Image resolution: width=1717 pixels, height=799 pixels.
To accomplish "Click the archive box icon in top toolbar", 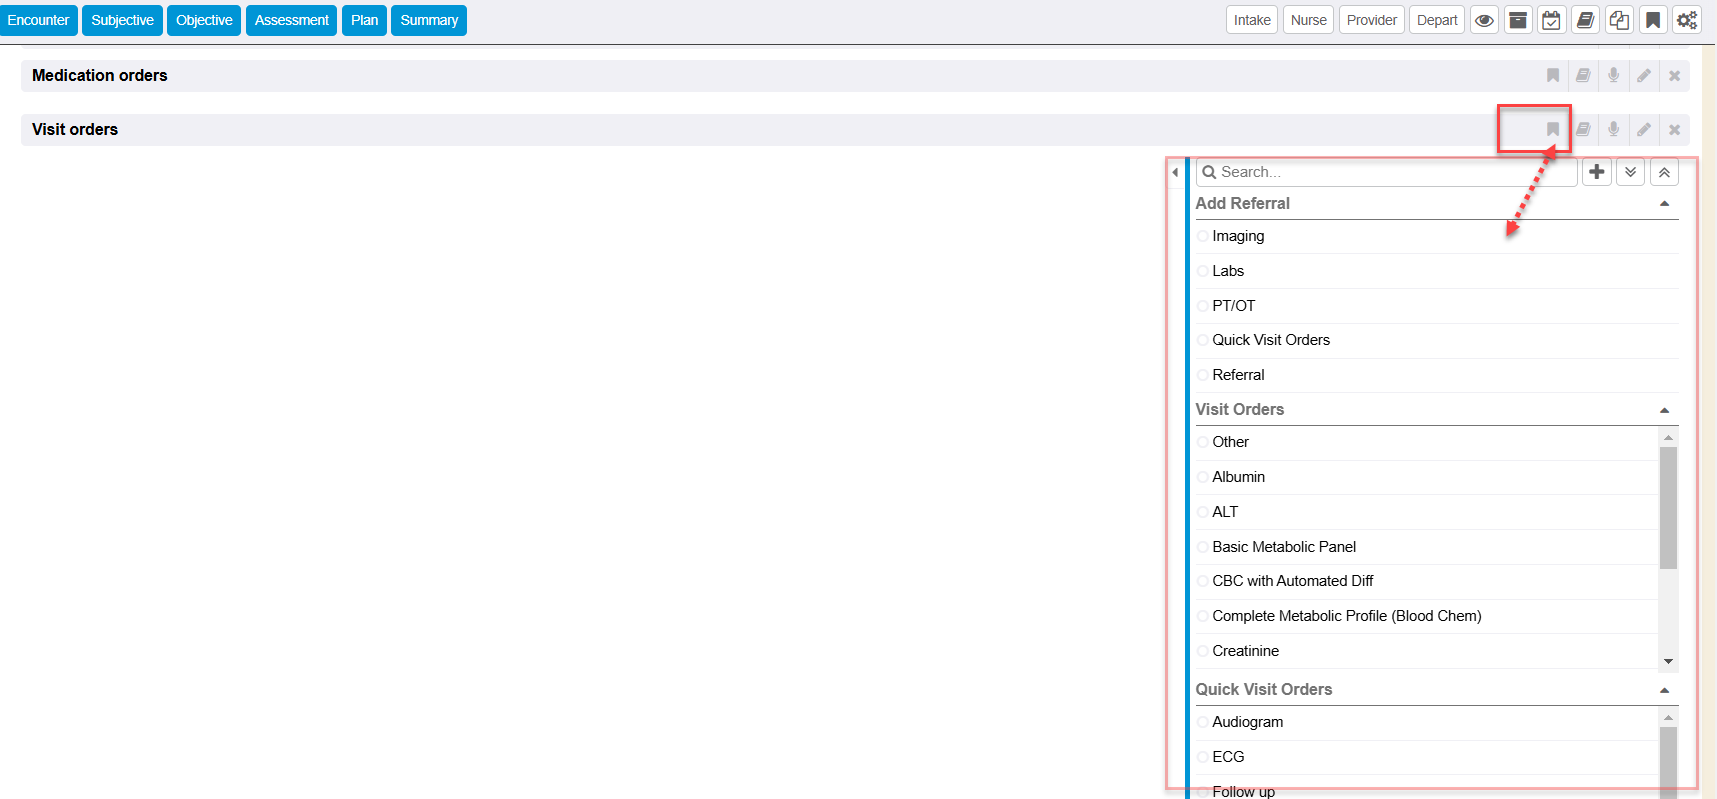I will pyautogui.click(x=1517, y=20).
